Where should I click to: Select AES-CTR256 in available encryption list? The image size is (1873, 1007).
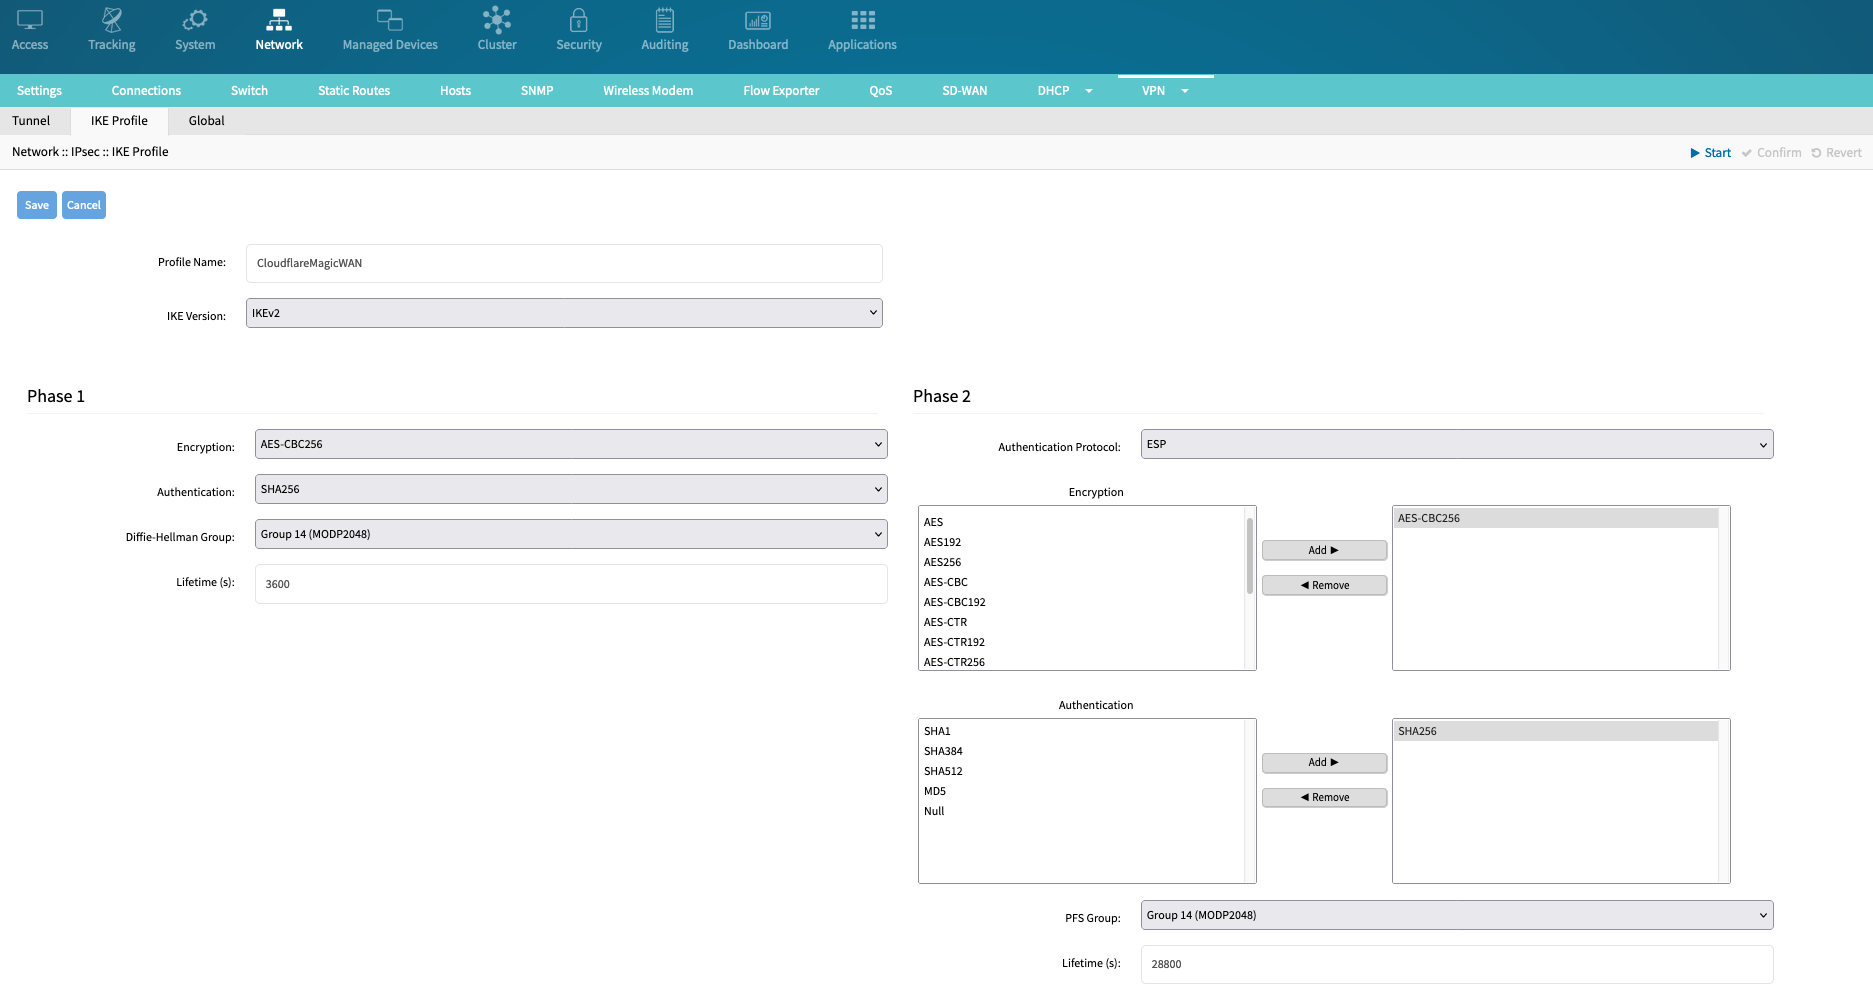(1081, 662)
